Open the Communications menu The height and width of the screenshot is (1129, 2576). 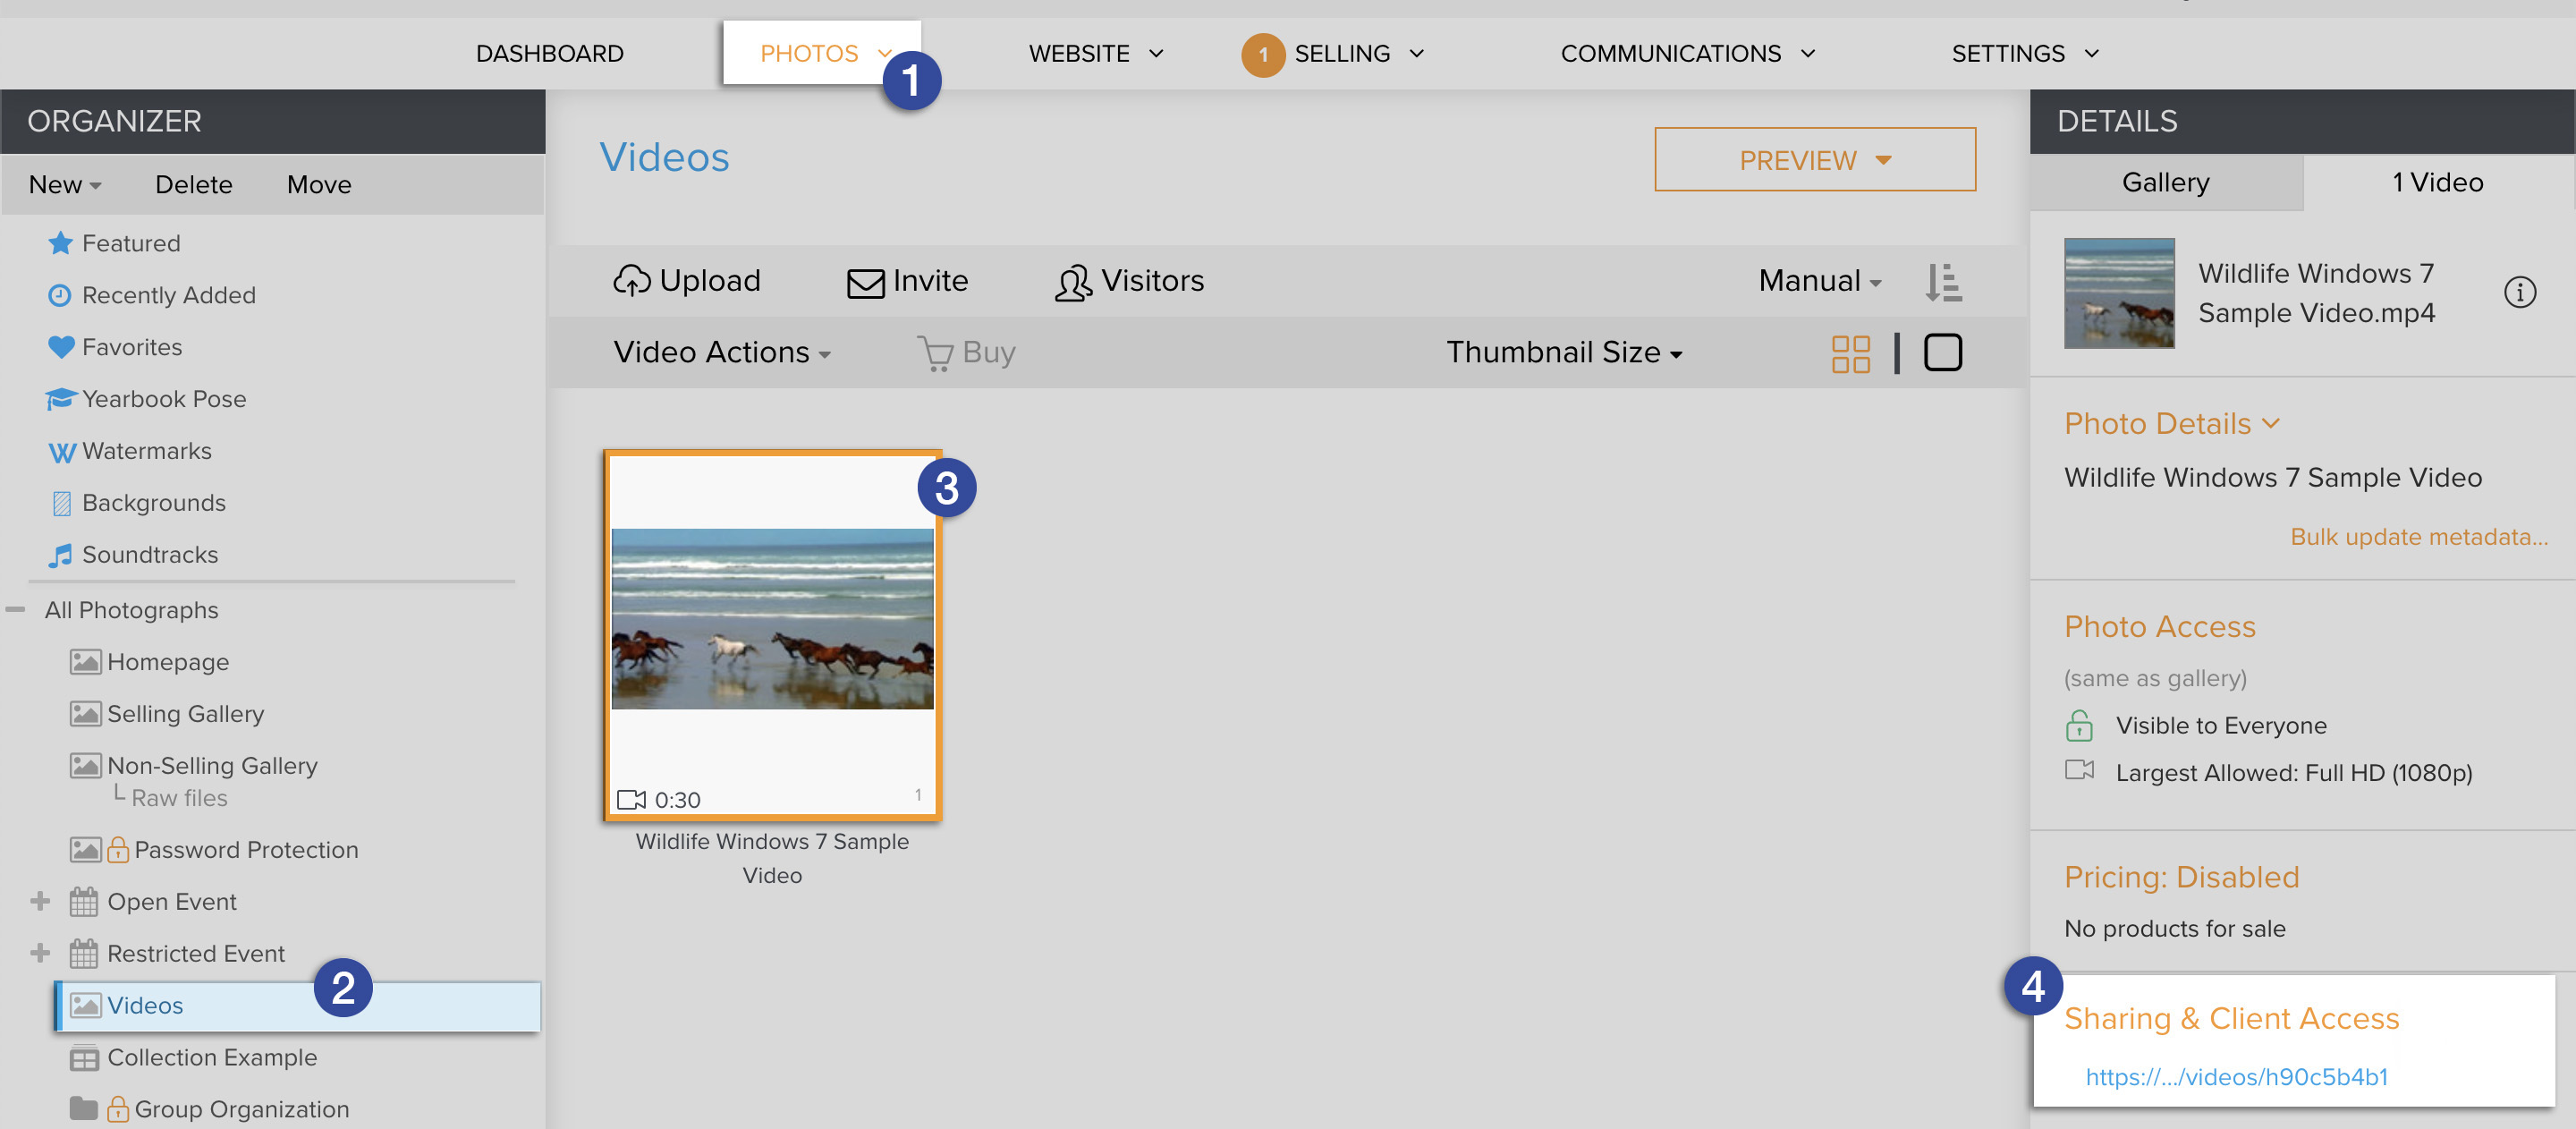[1688, 54]
